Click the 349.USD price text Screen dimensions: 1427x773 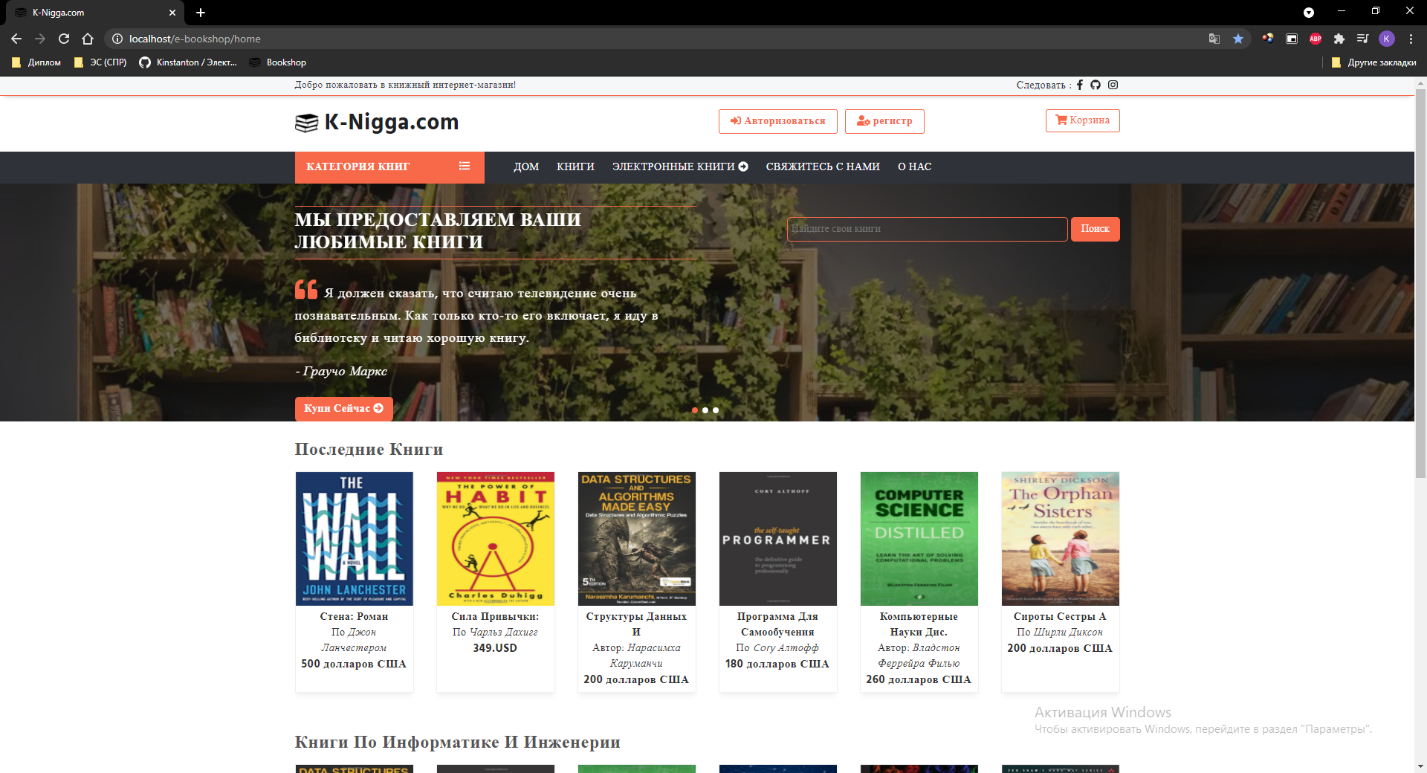[495, 648]
